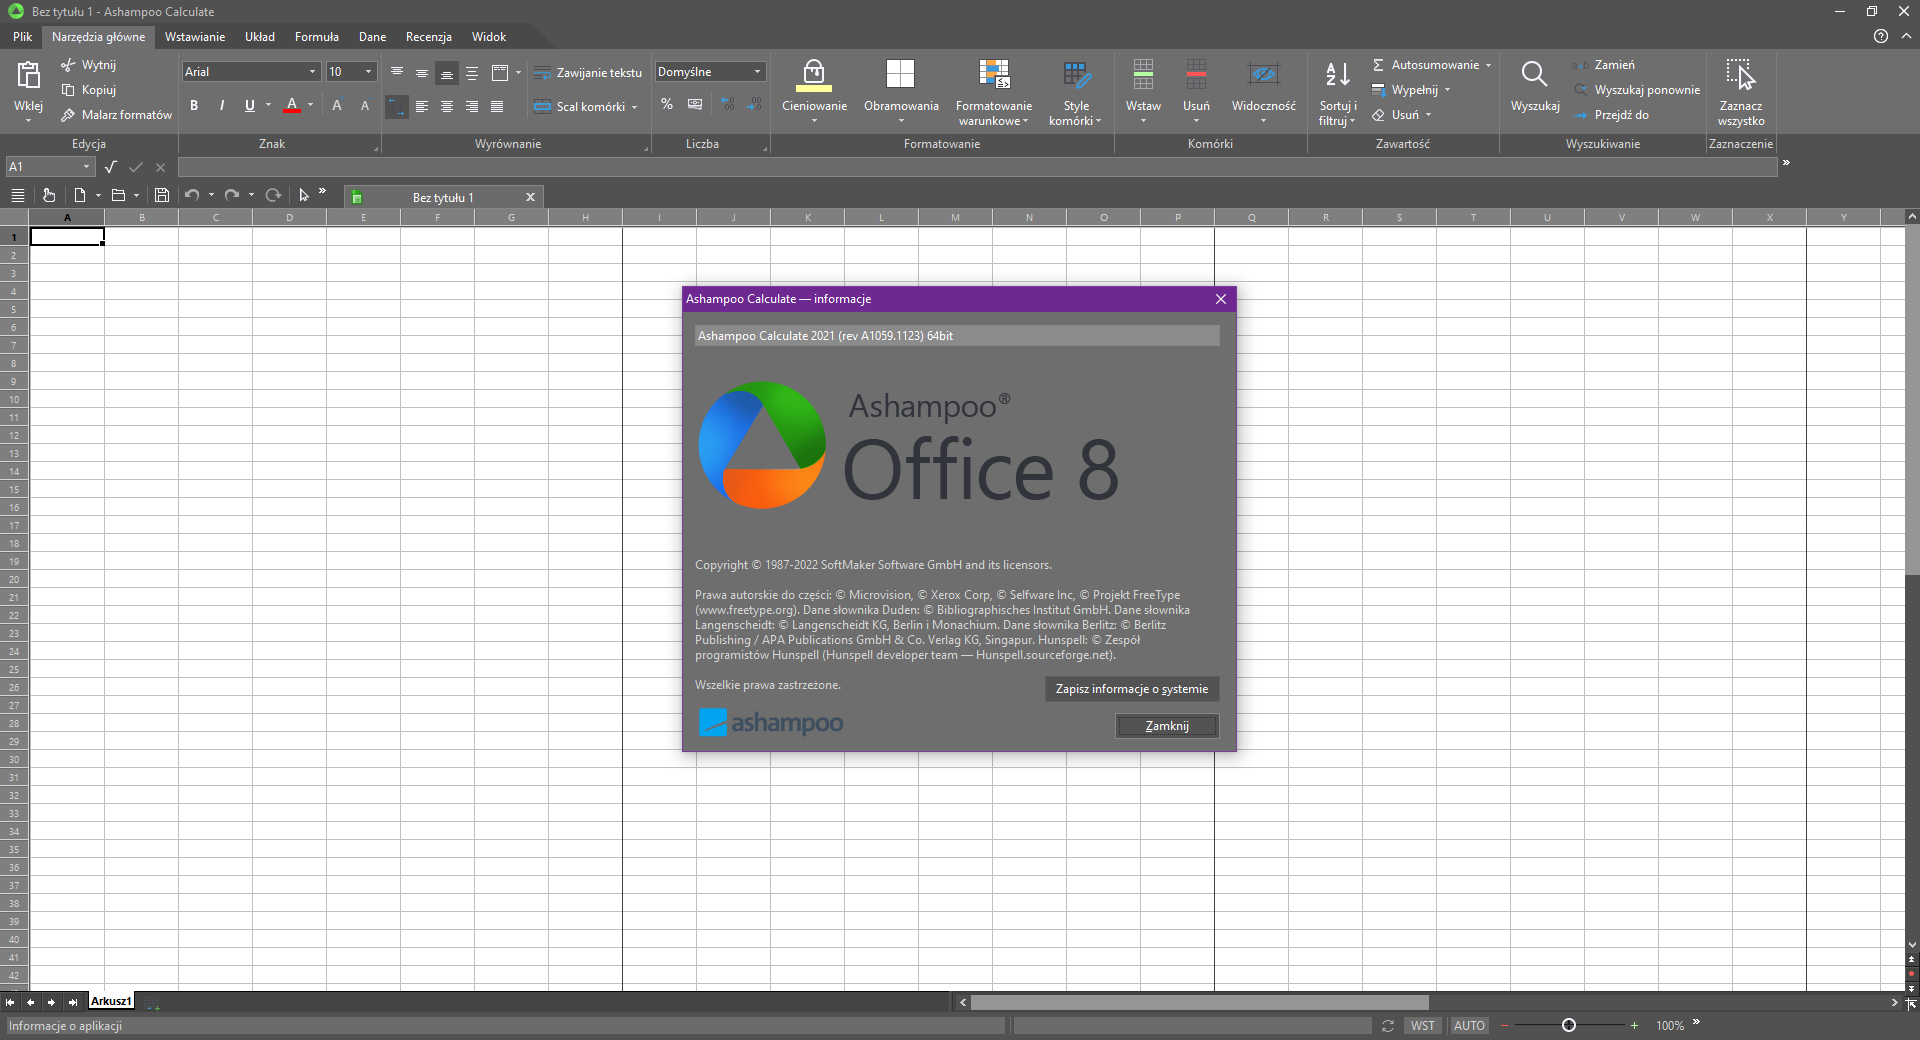Click the Przejdź do go-to command
The height and width of the screenshot is (1040, 1920).
coord(1611,115)
